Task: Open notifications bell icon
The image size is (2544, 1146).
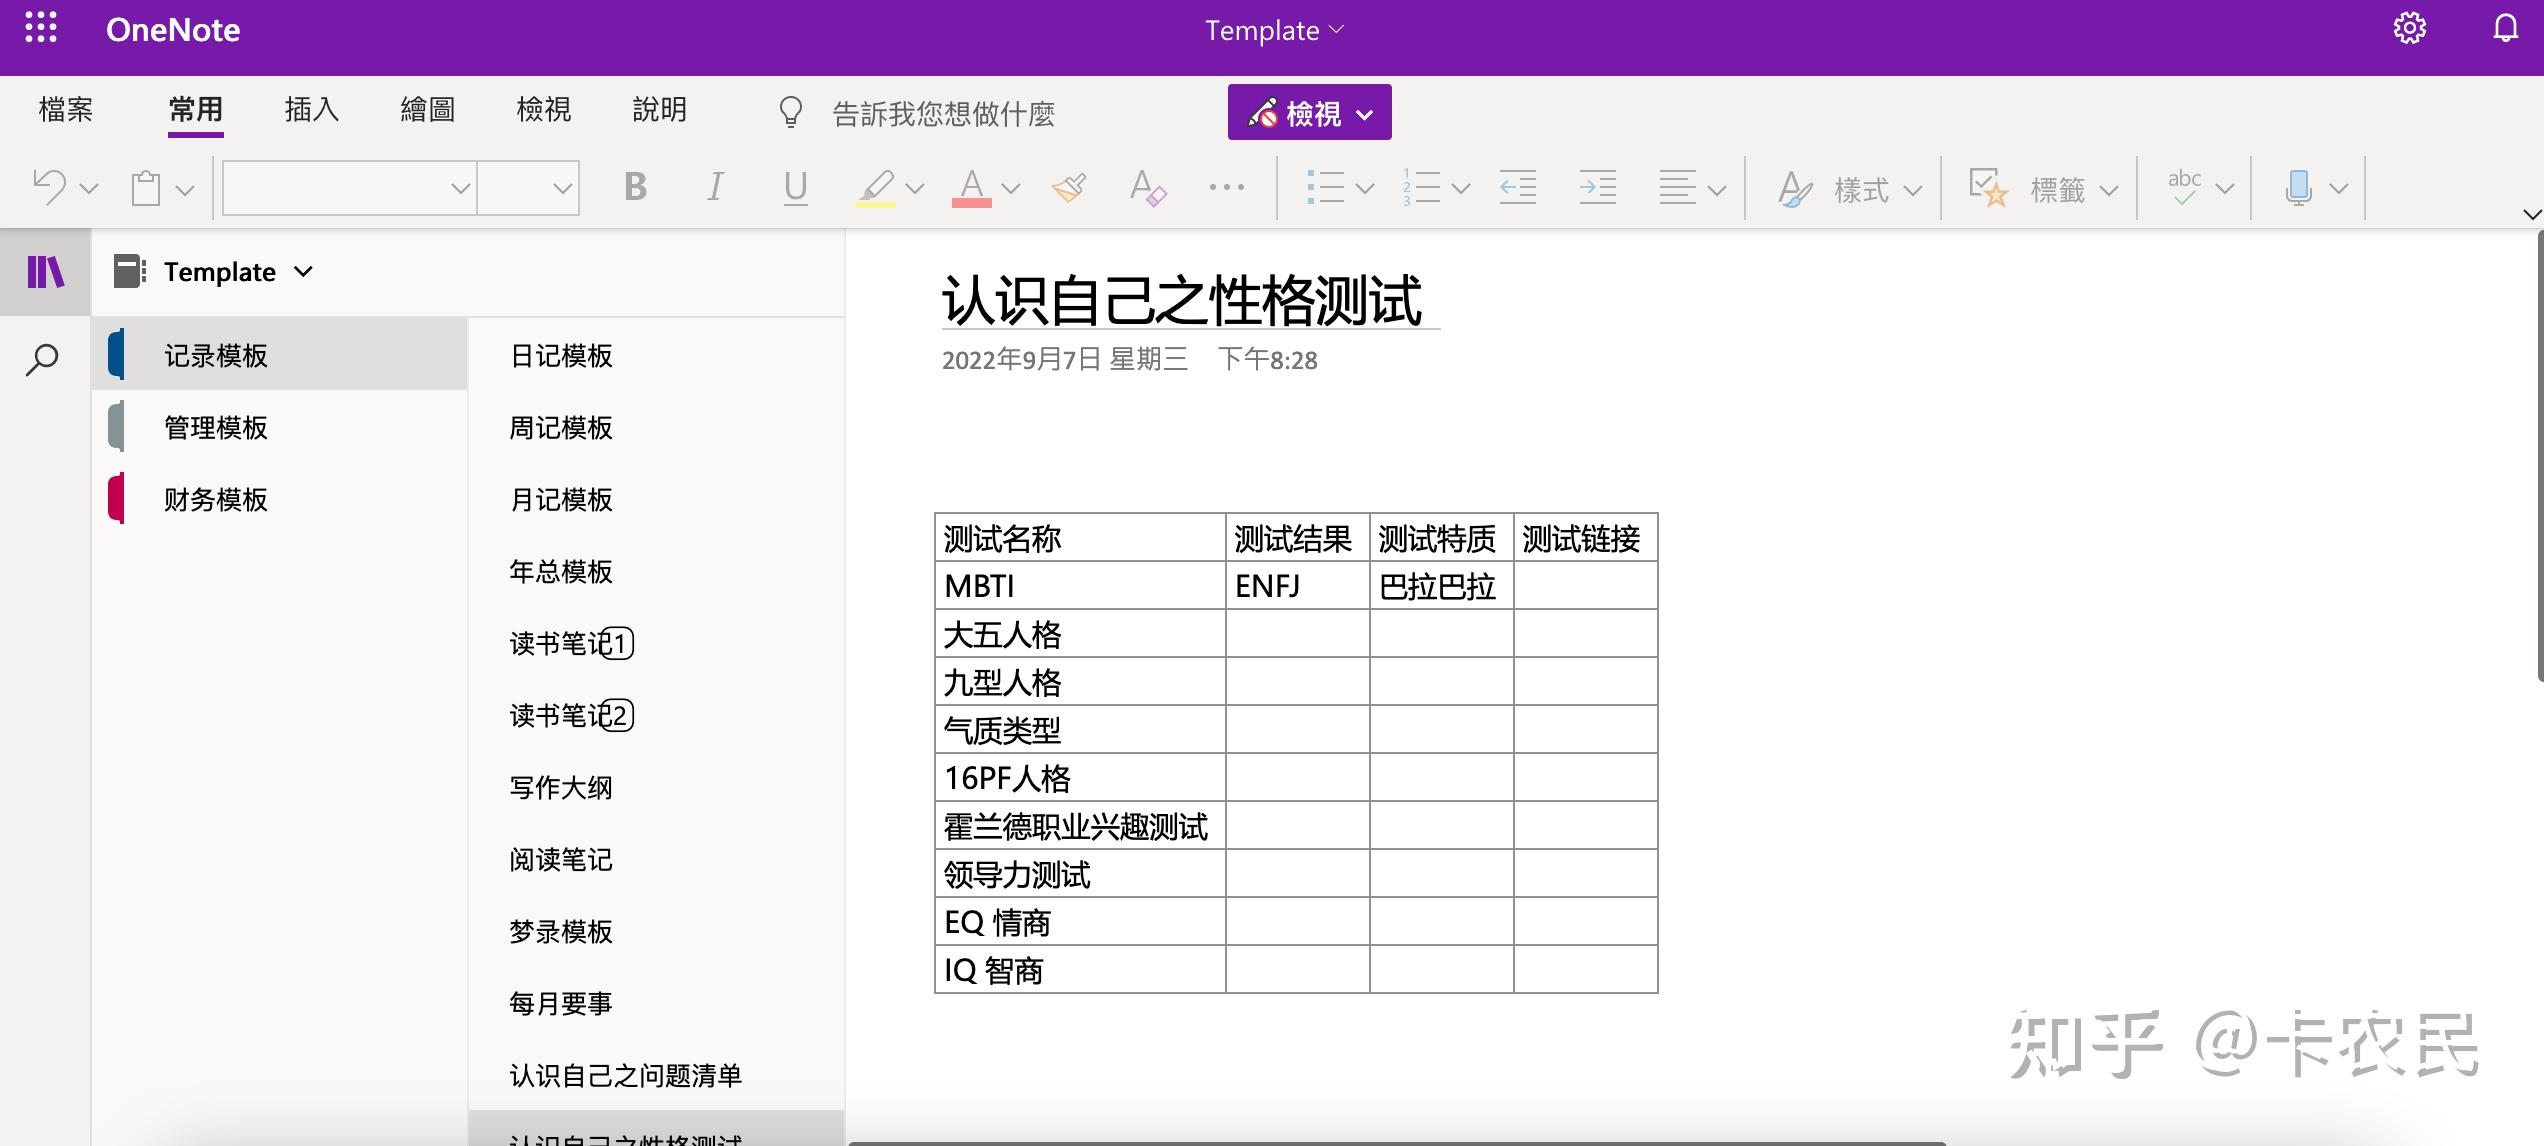Action: pyautogui.click(x=2504, y=28)
